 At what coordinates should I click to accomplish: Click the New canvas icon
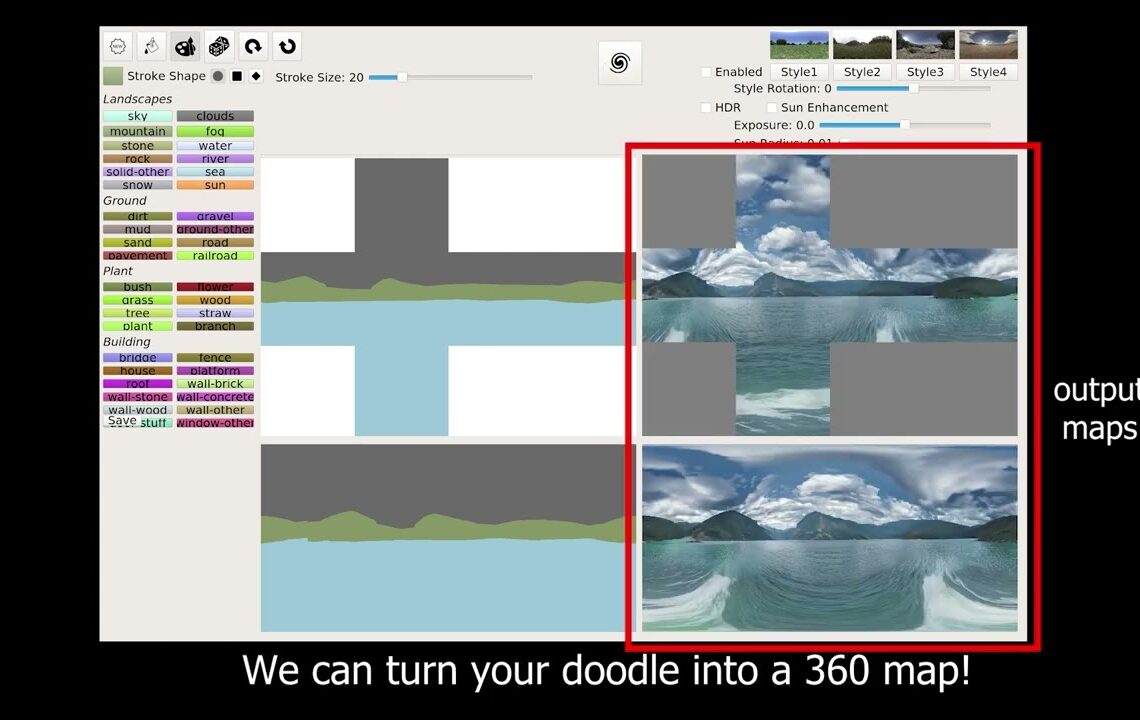point(118,46)
